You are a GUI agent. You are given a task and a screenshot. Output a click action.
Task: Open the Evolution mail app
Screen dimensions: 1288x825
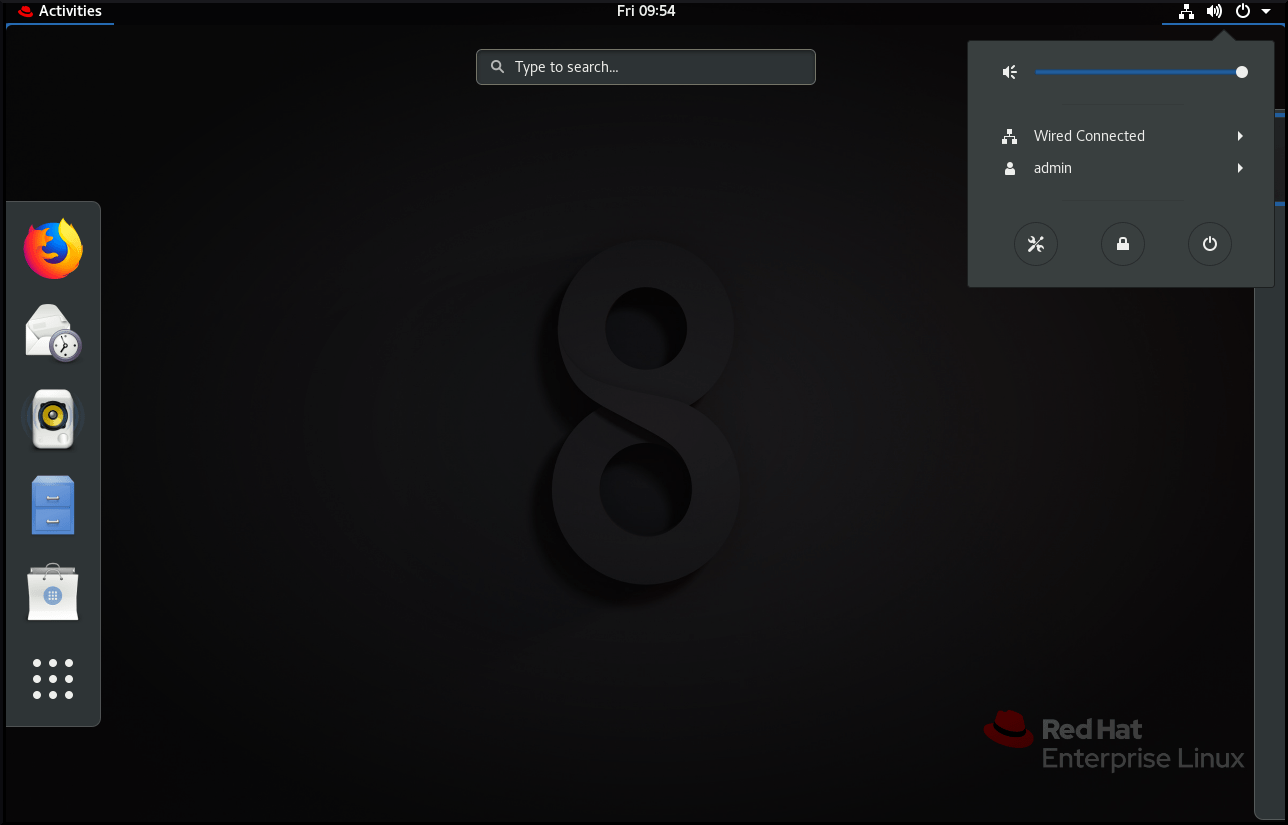(52, 332)
